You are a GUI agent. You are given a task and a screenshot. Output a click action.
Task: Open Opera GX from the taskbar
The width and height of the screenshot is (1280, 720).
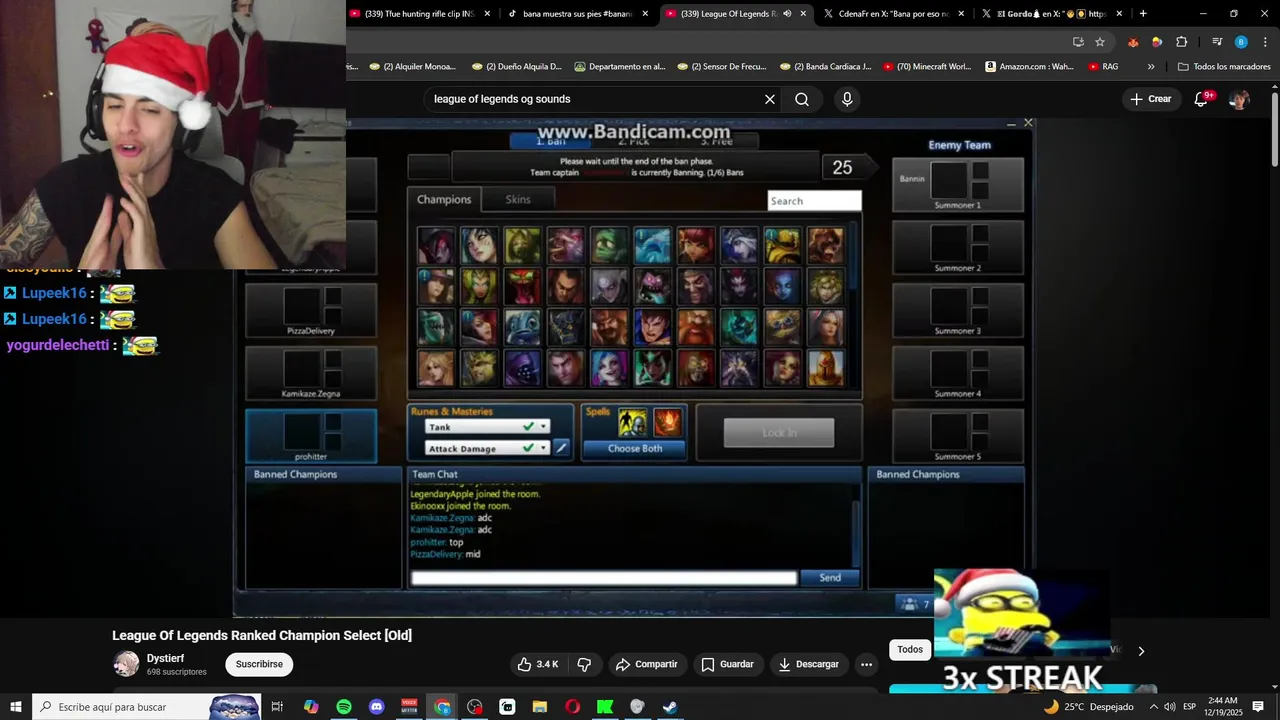(572, 707)
